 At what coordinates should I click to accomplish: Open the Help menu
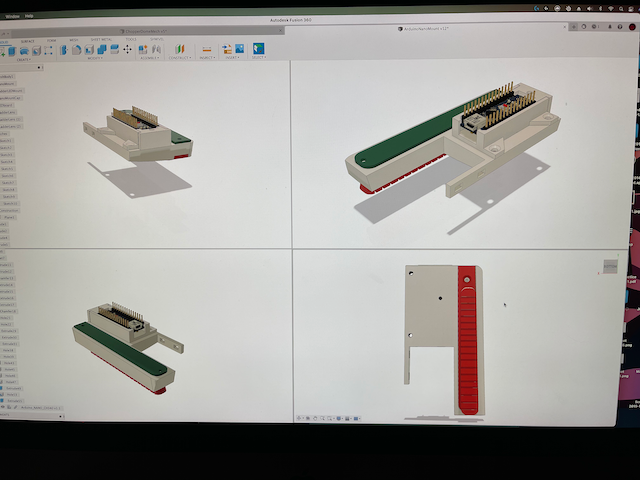pyautogui.click(x=29, y=16)
